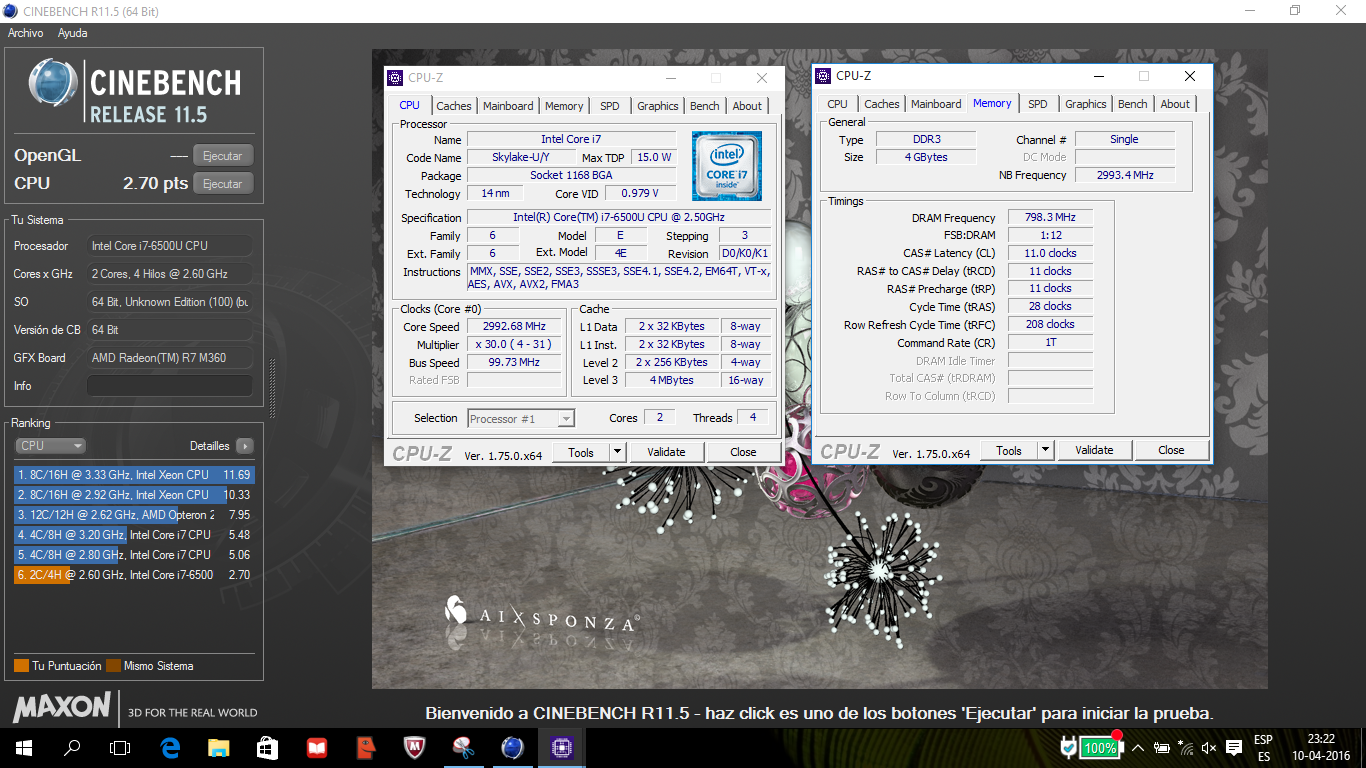The image size is (1366, 768).
Task: Open the Wi-Fi network tray icon
Action: (1185, 747)
